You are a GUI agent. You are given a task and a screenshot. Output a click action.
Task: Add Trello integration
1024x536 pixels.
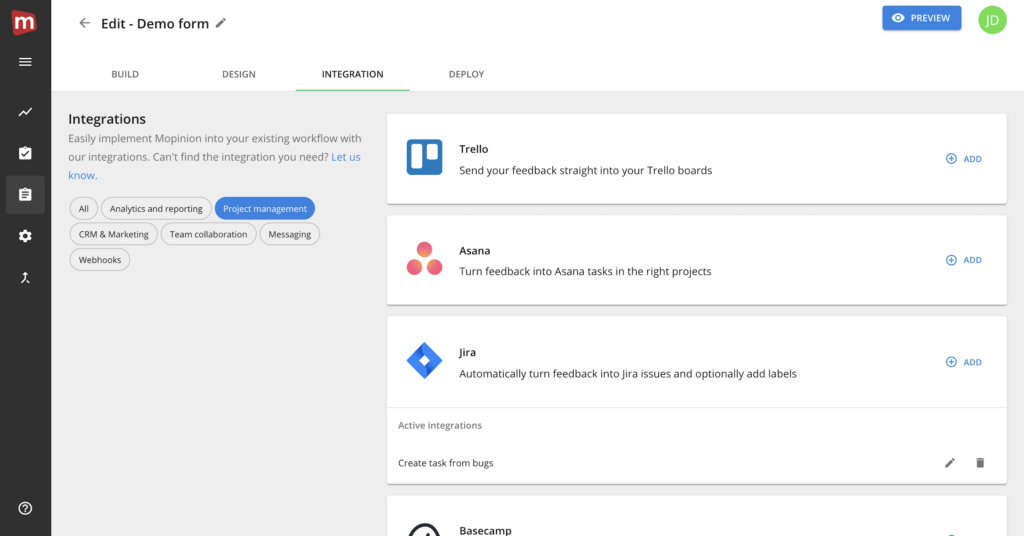coord(963,159)
